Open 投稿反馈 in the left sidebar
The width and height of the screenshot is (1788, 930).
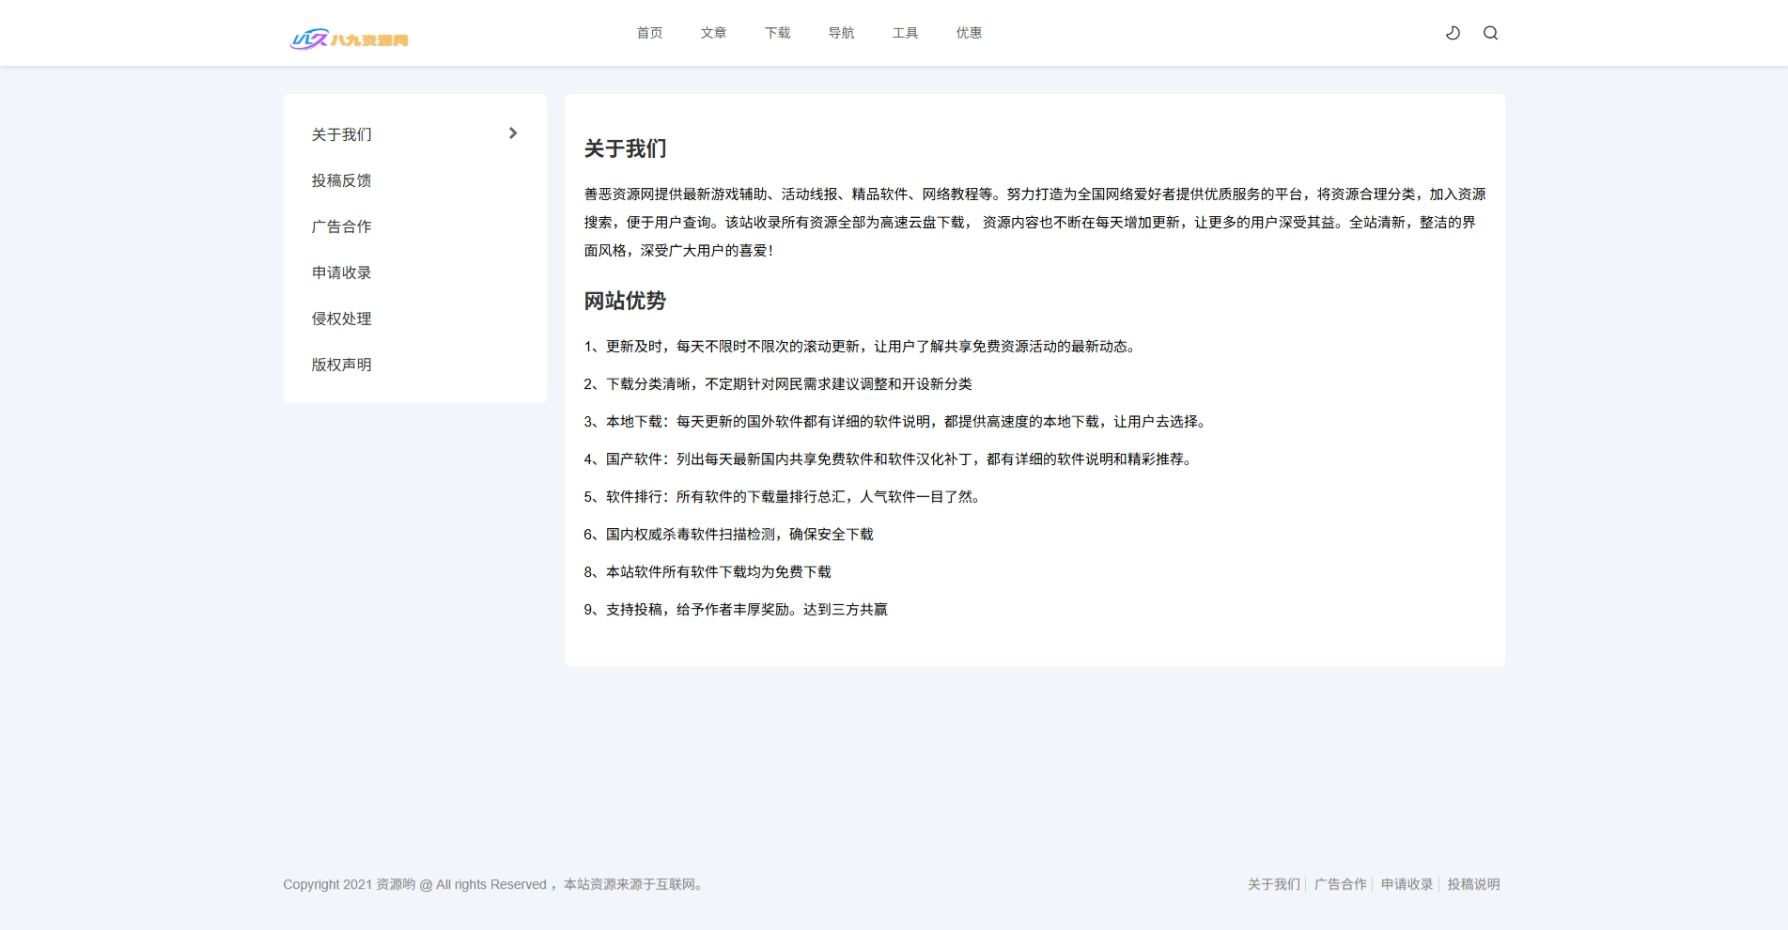pos(341,180)
